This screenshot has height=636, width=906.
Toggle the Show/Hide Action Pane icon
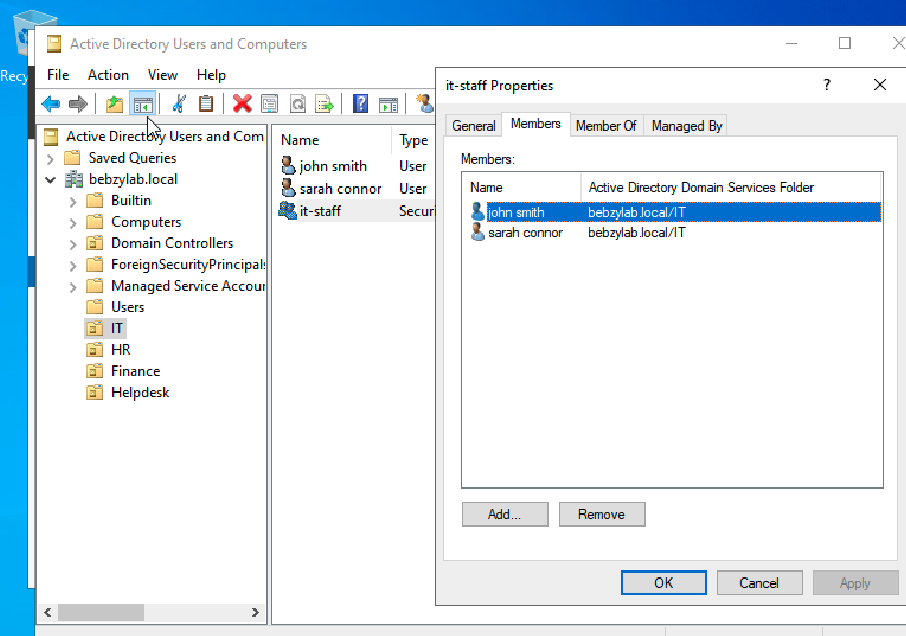388,105
